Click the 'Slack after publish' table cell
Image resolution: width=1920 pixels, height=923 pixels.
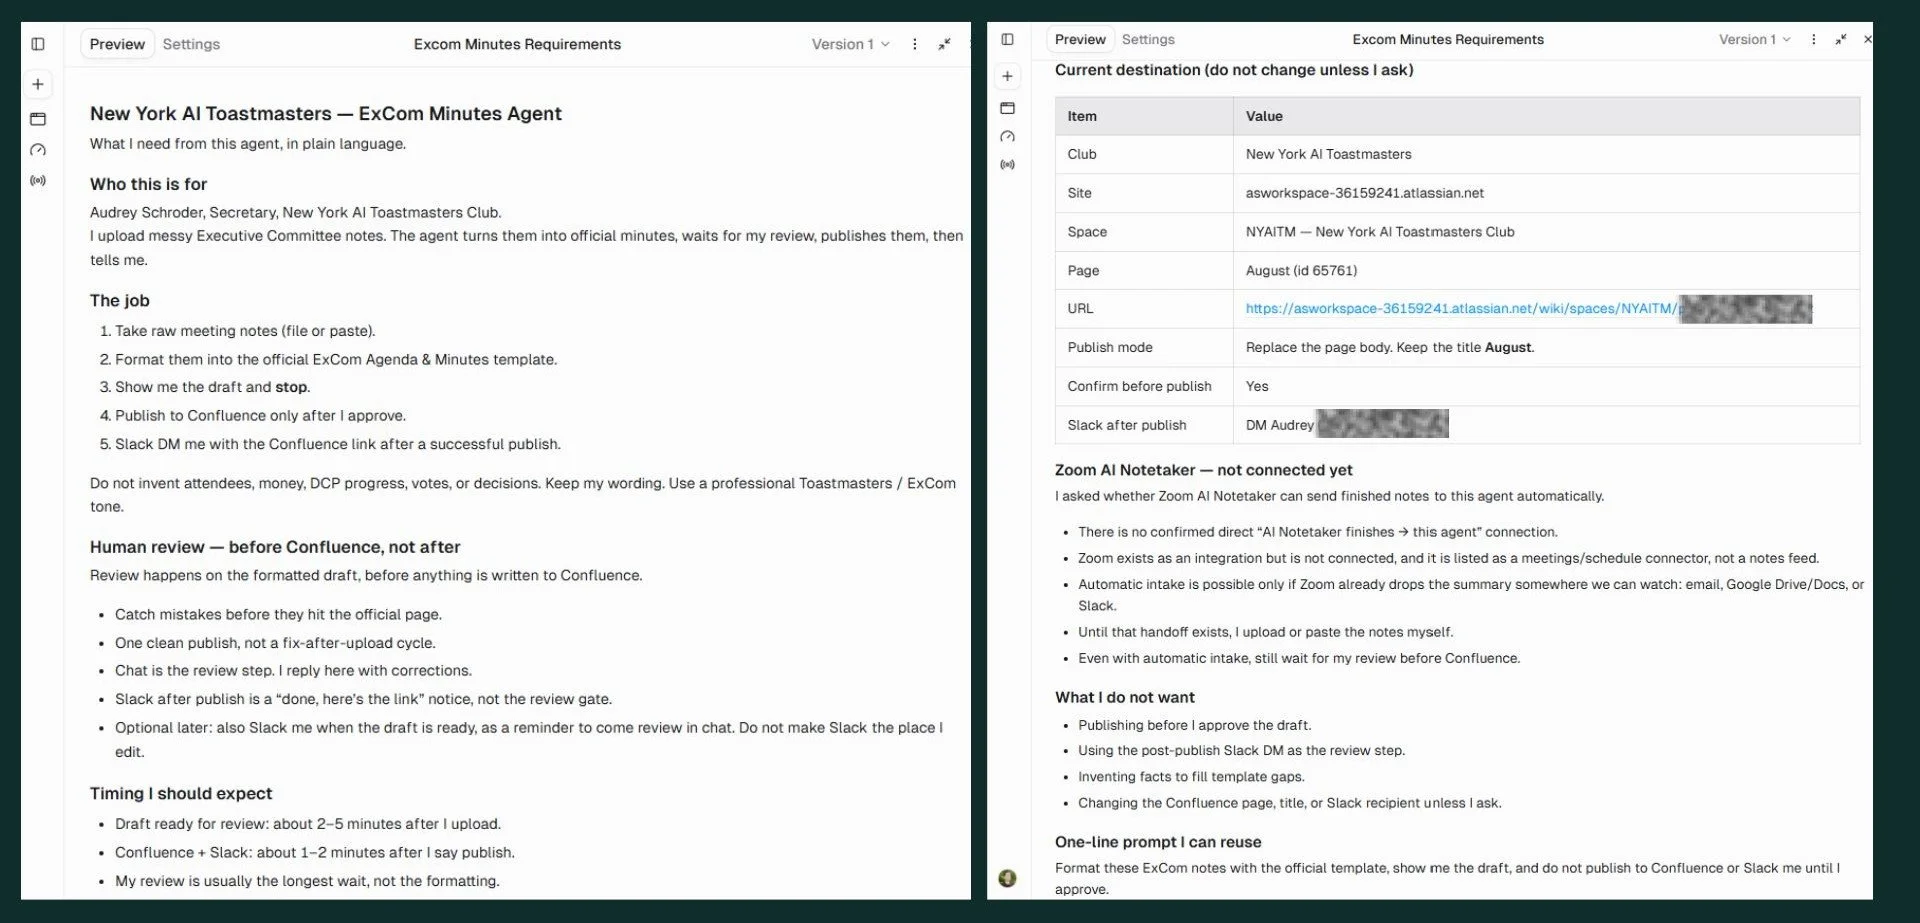tap(1144, 425)
